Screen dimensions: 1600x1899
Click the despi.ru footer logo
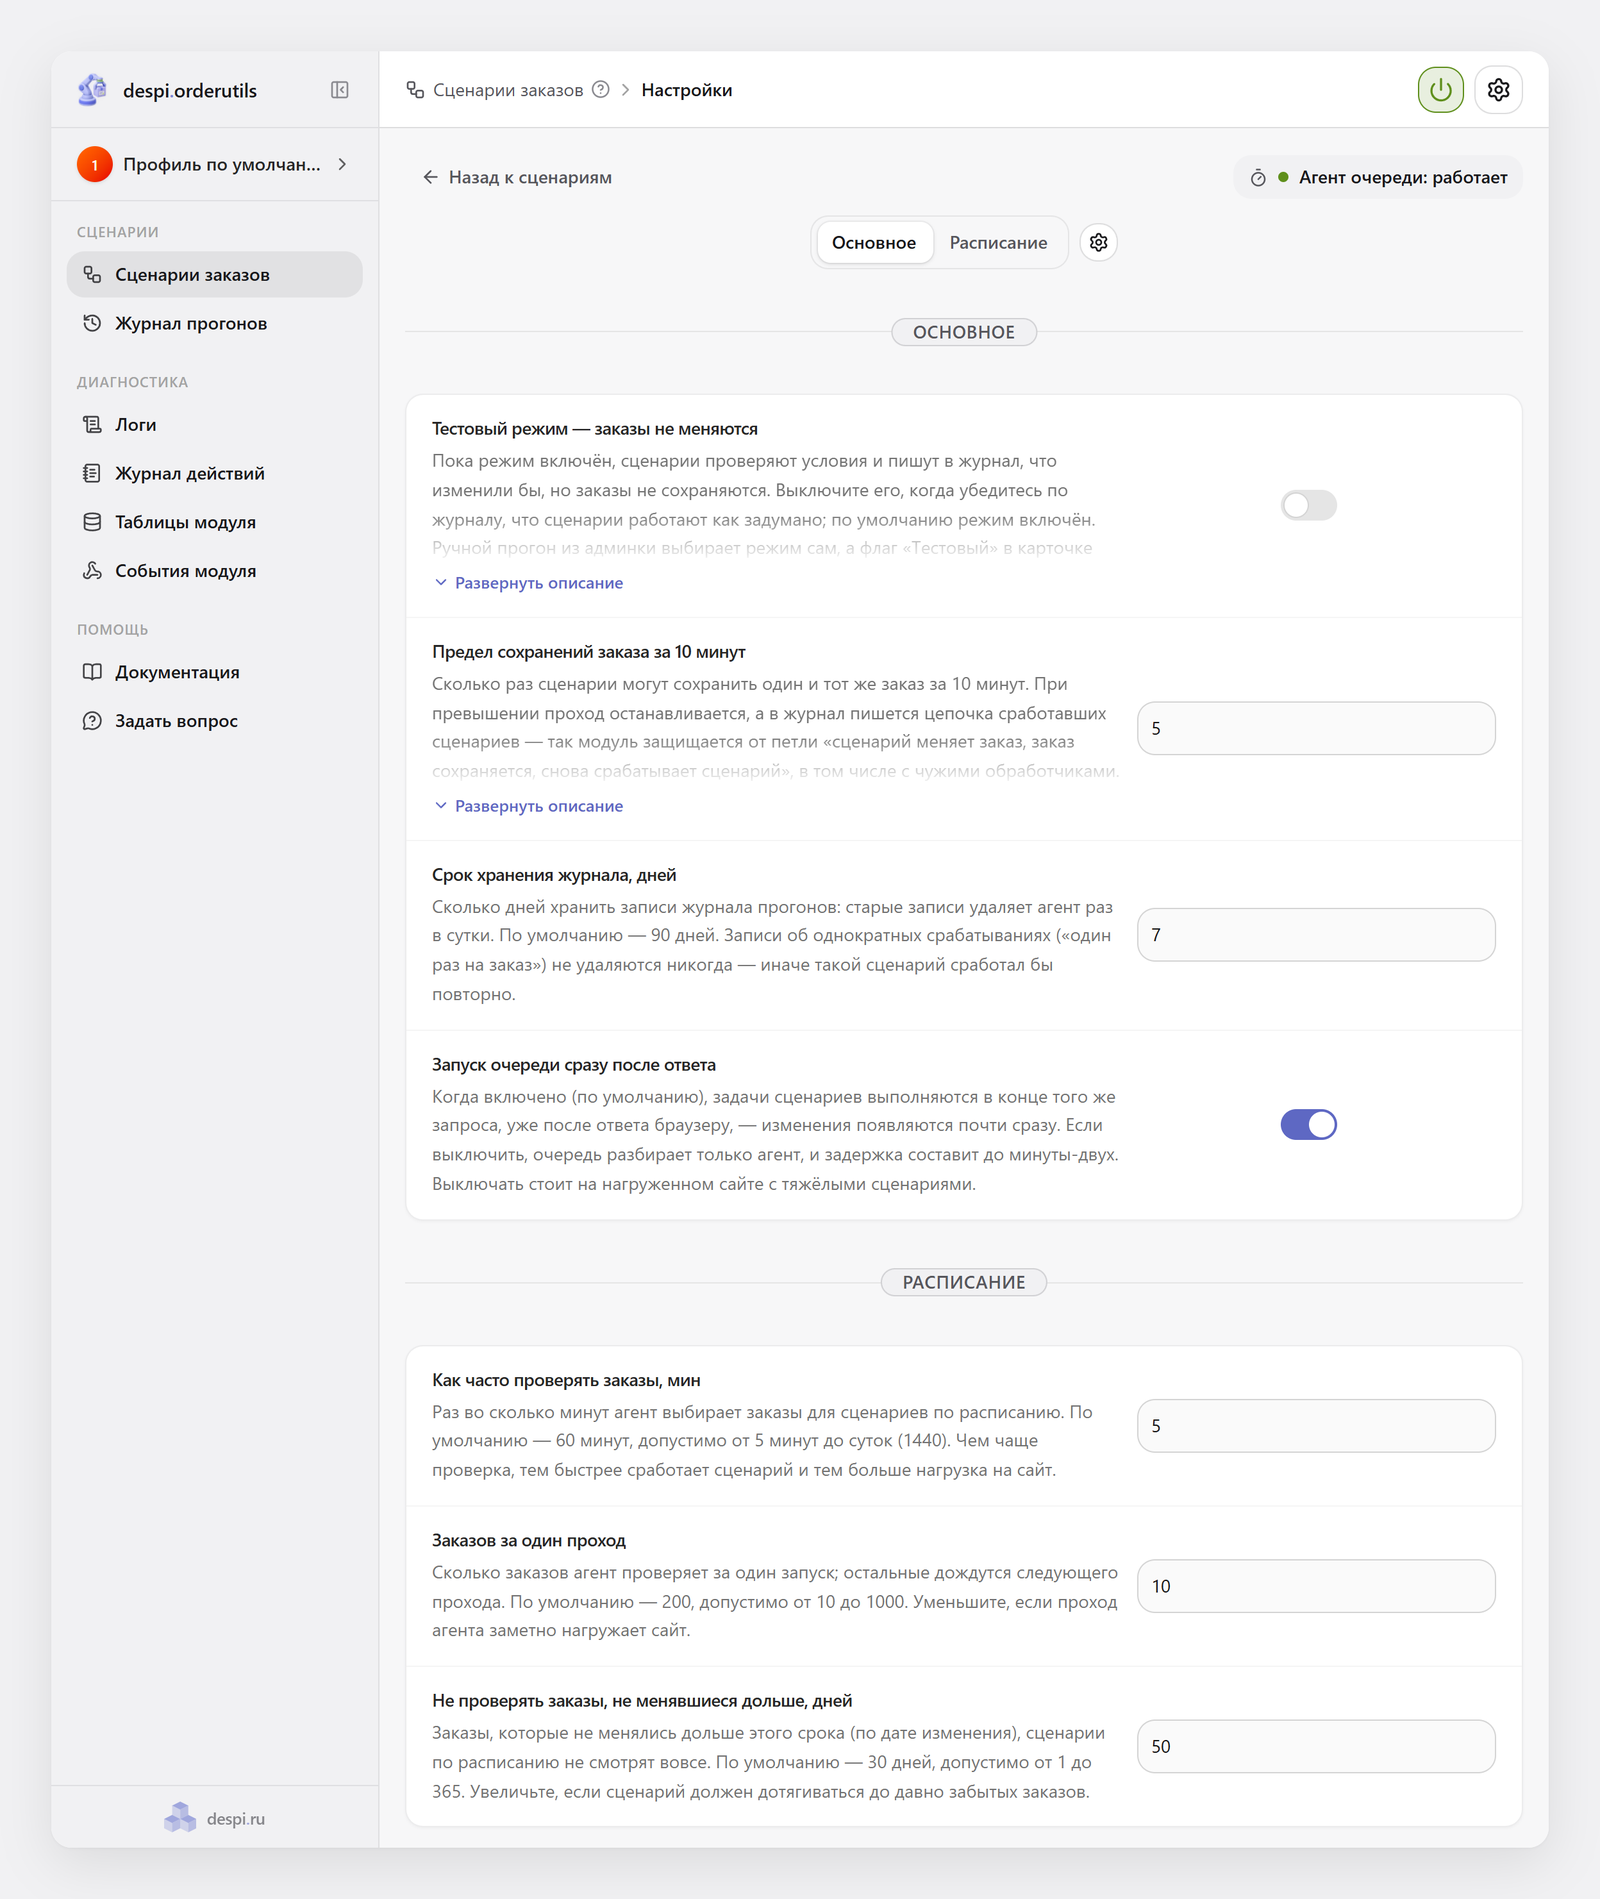[x=180, y=1817]
